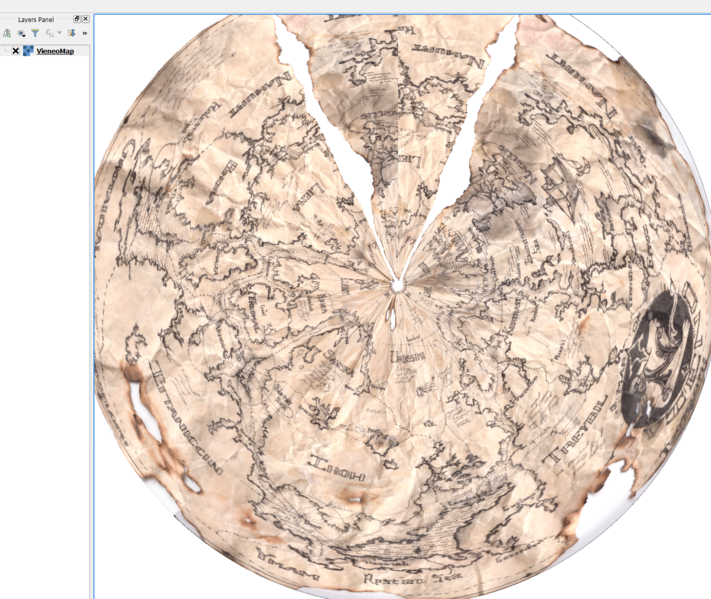Open the manage map themes eye dropdown
This screenshot has height=599, width=711.
coord(21,33)
